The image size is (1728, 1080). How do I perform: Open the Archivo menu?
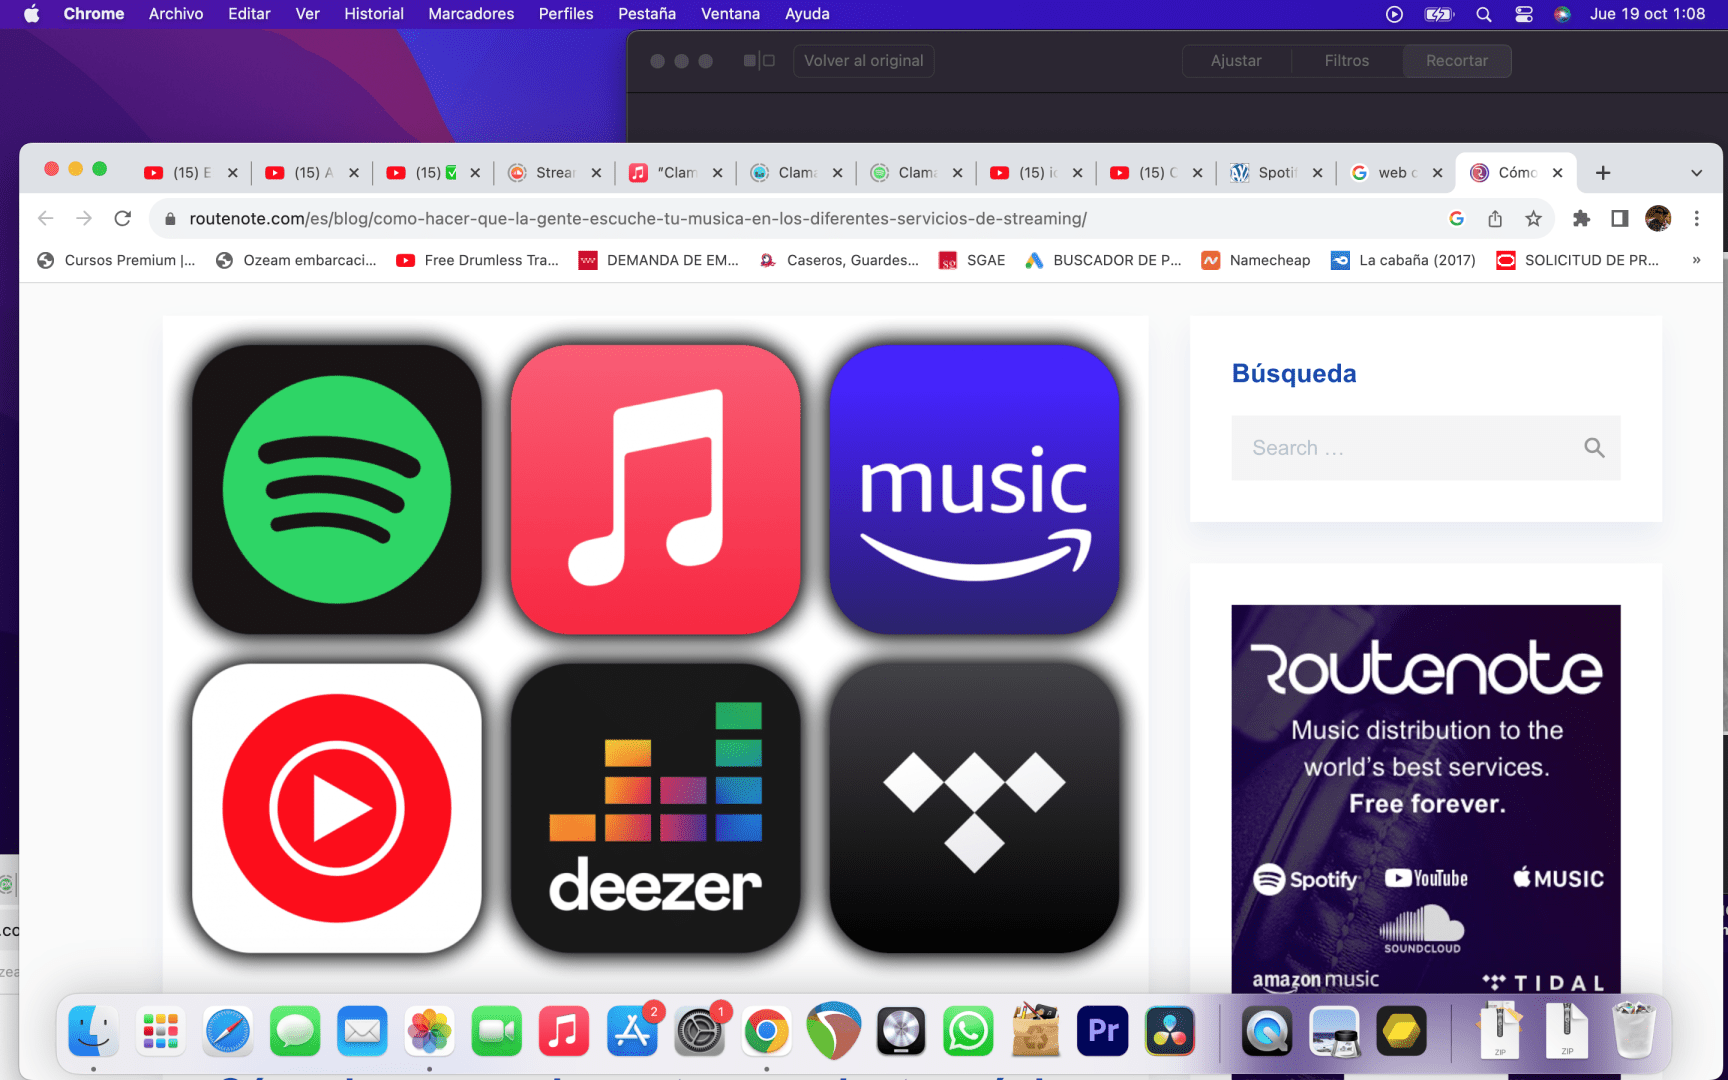click(176, 14)
